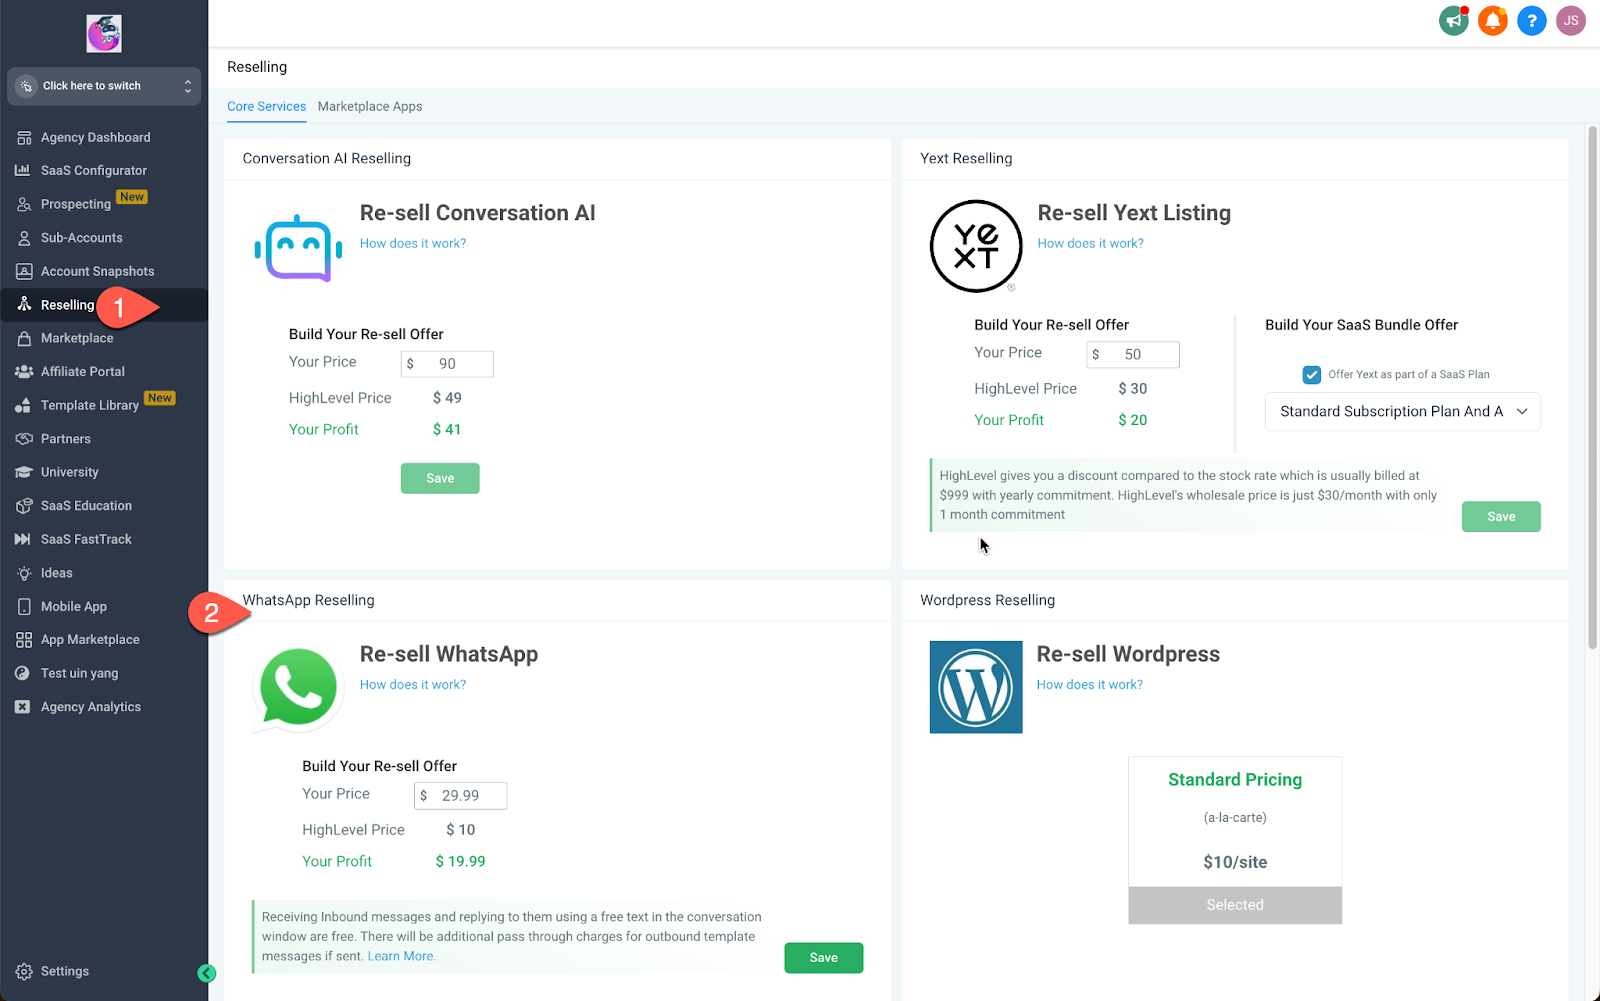1600x1001 pixels.
Task: Open the JS user profile avatar
Action: [1570, 20]
